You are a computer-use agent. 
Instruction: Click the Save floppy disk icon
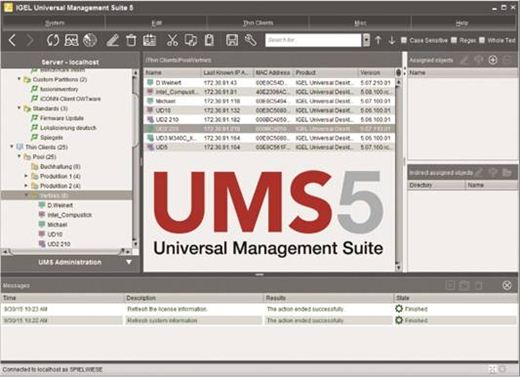232,40
